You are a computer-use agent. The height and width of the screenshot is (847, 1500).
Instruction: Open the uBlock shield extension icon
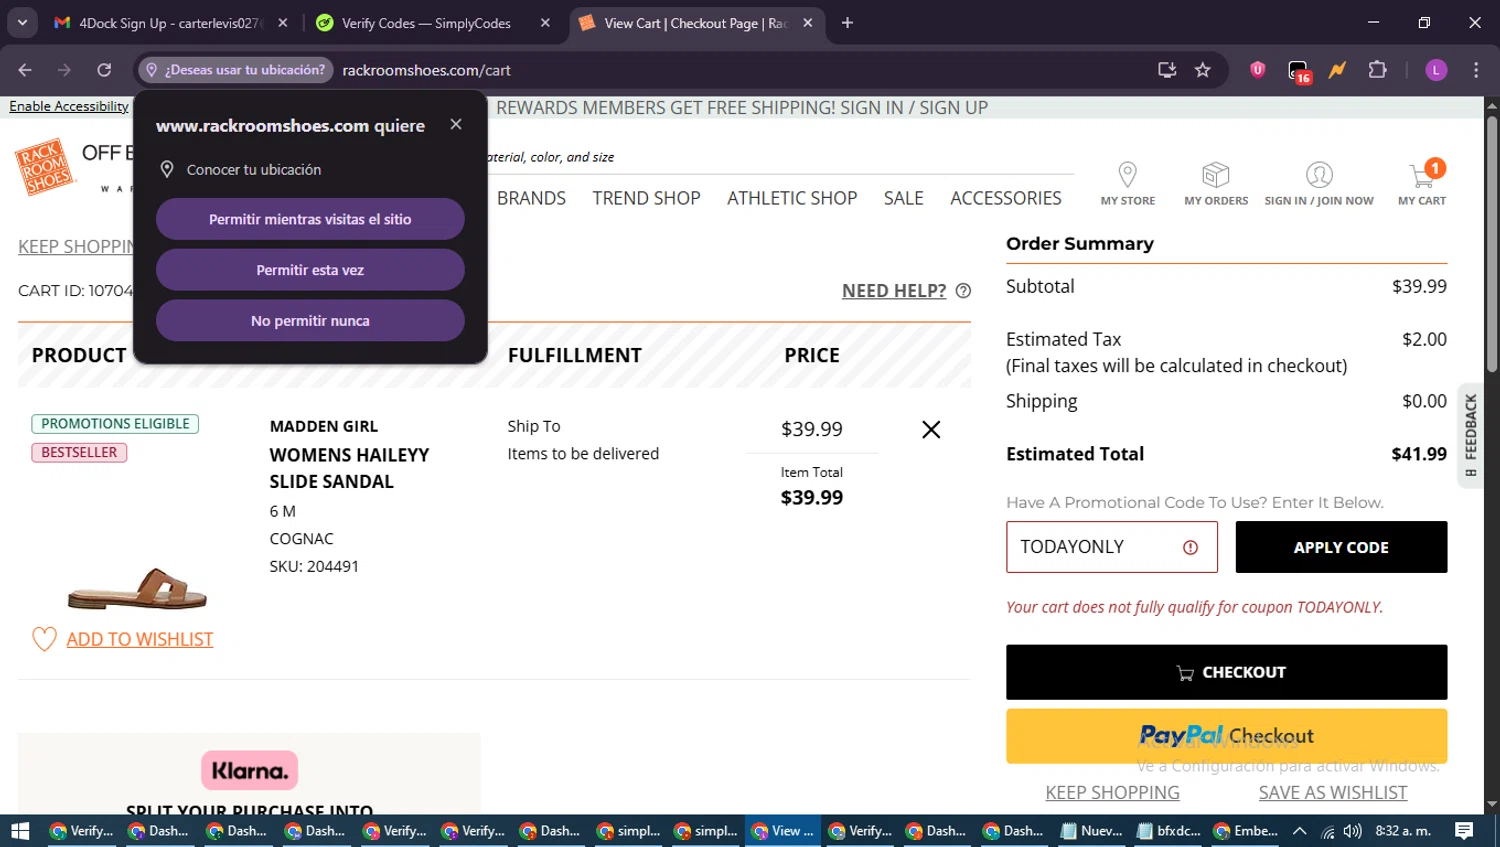tap(1257, 70)
